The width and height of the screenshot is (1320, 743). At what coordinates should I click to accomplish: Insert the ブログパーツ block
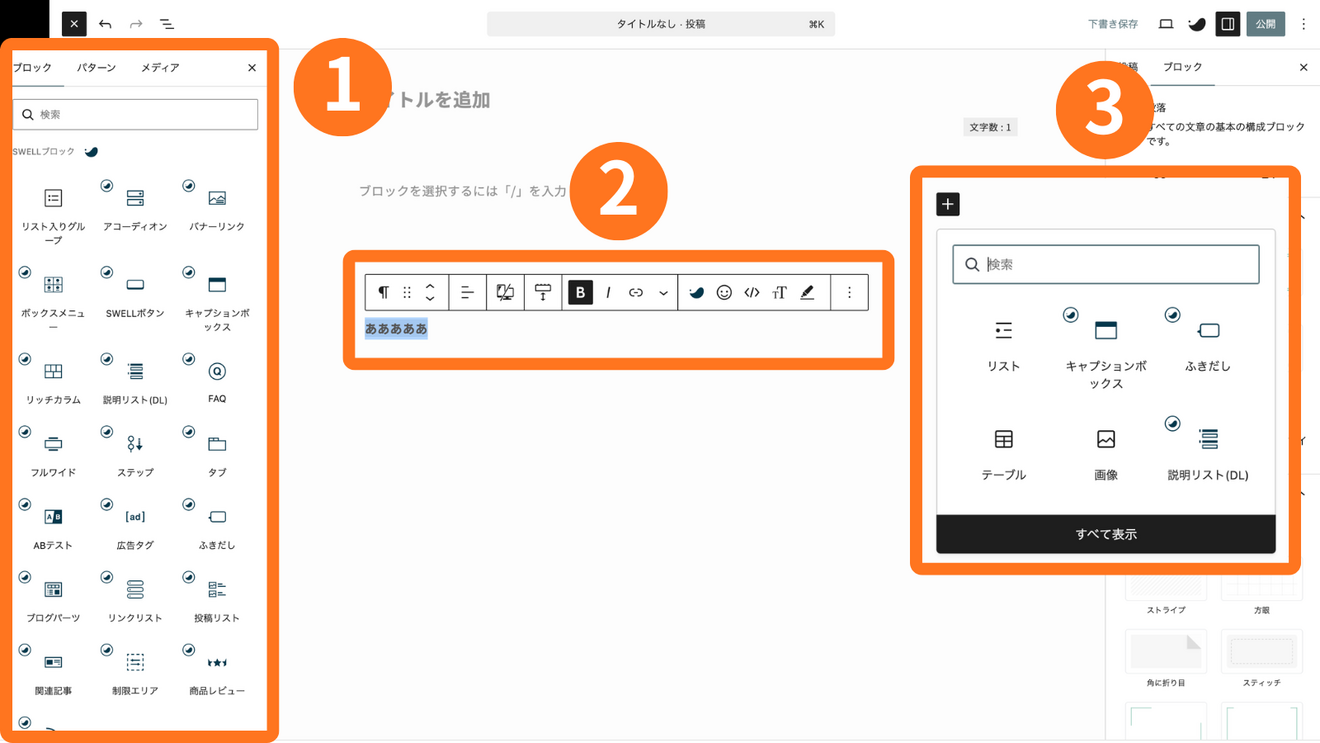(53, 600)
